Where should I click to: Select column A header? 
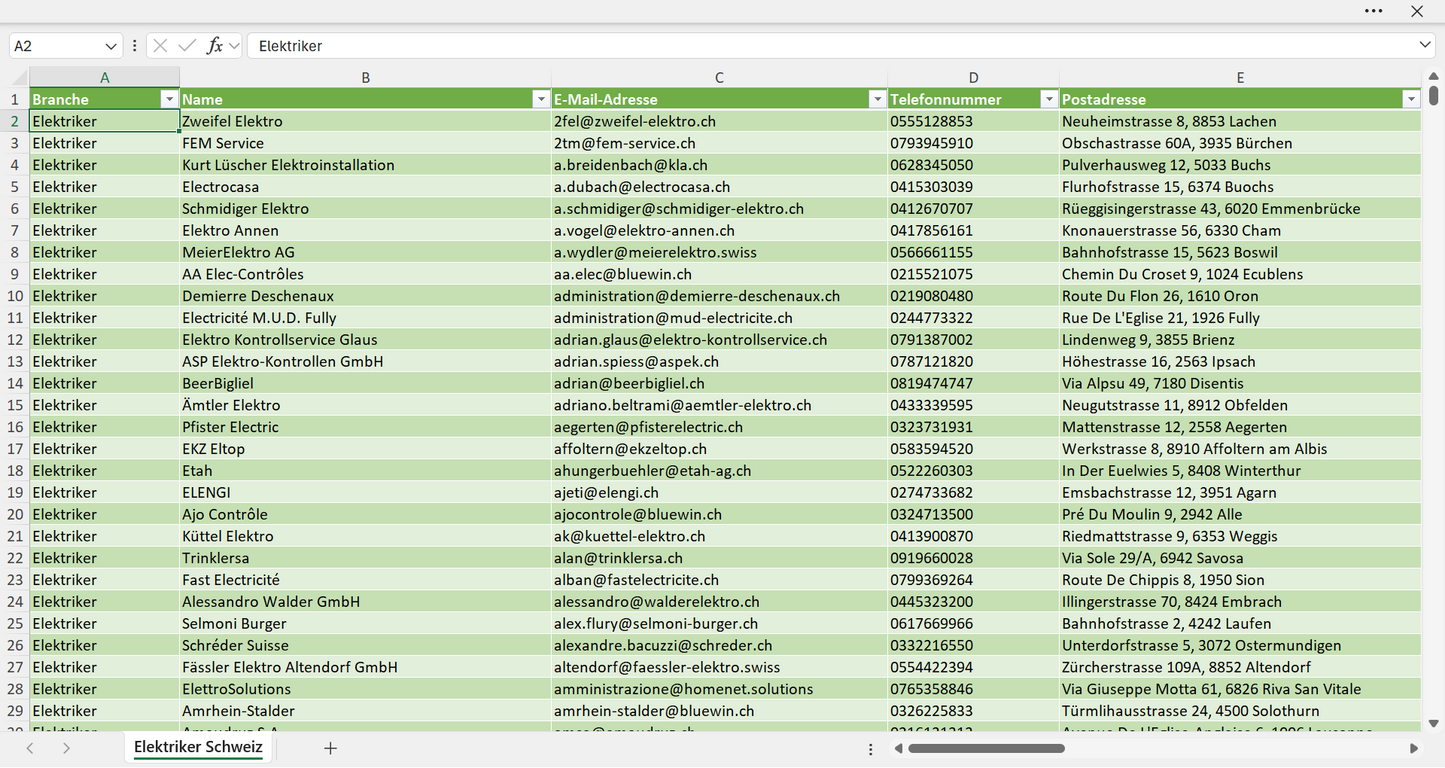(104, 77)
